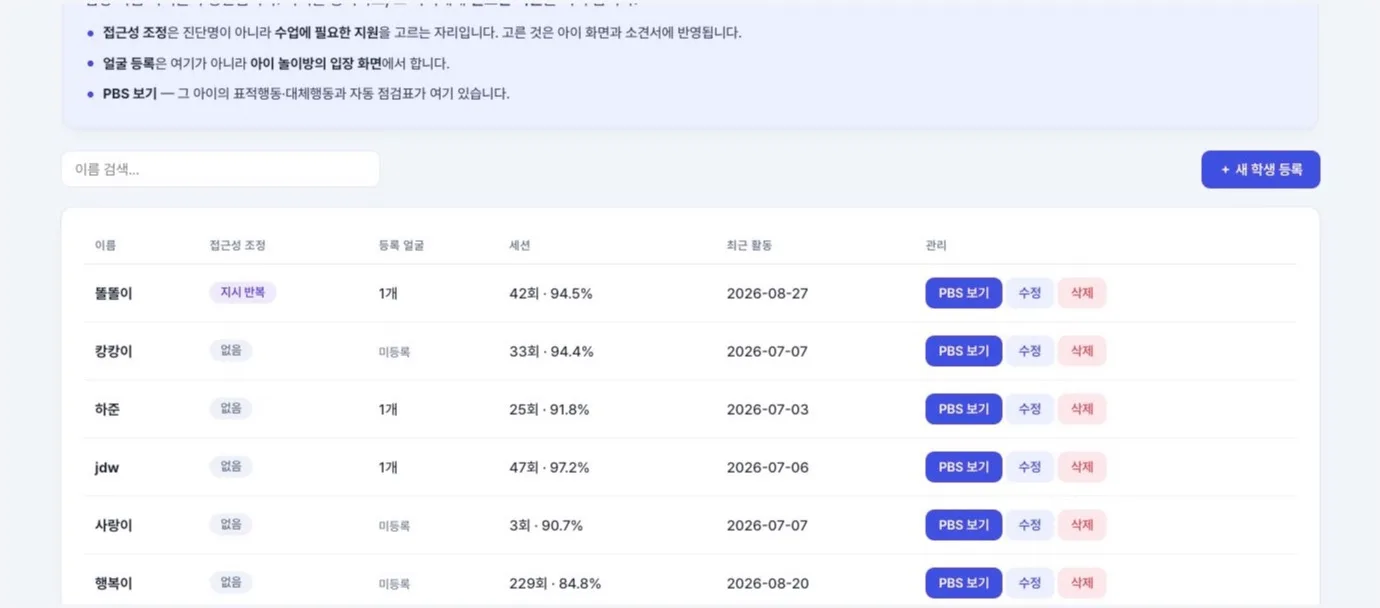Click the date 2026-08-27
Image resolution: width=1380 pixels, height=608 pixels.
pyautogui.click(x=767, y=293)
